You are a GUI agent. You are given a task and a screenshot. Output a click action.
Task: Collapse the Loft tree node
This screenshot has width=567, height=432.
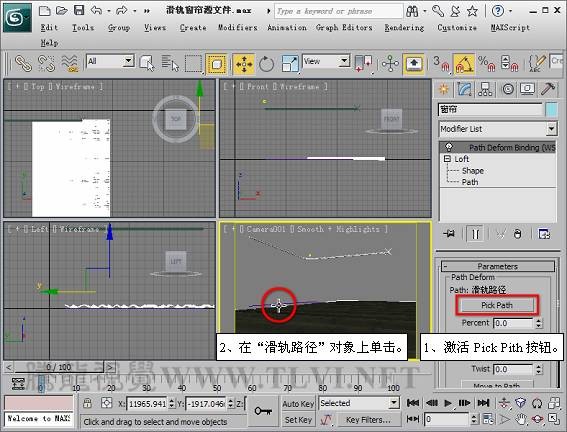point(447,159)
